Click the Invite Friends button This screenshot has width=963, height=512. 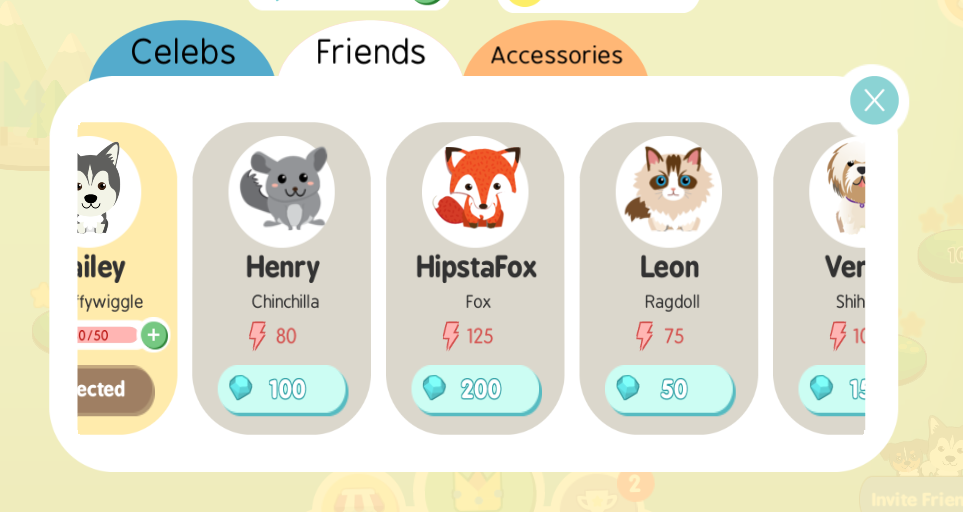(x=911, y=497)
